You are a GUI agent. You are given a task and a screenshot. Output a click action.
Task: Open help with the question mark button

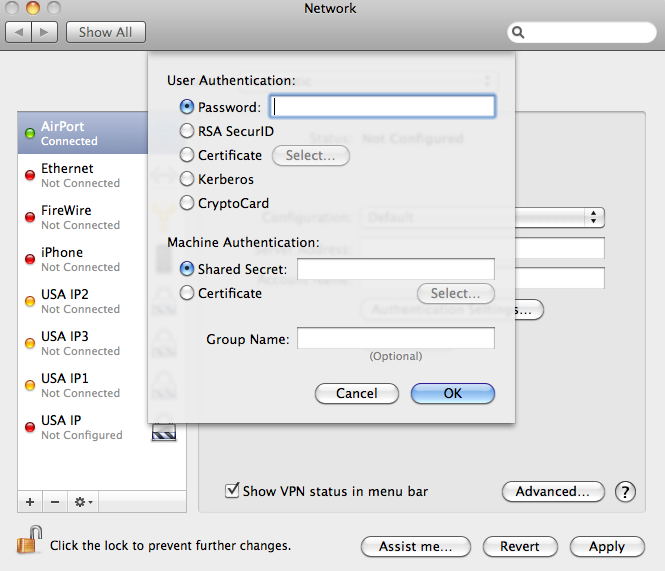click(x=625, y=492)
